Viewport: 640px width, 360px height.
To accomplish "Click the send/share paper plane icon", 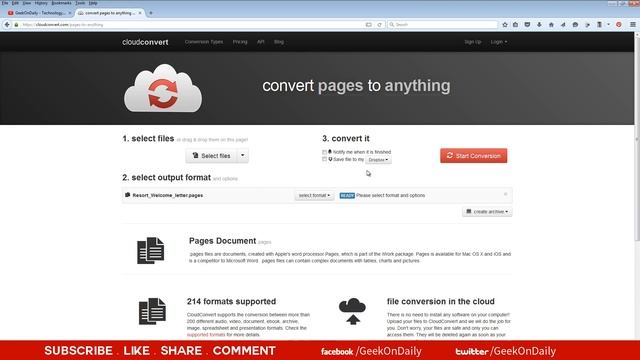I will (563, 24).
